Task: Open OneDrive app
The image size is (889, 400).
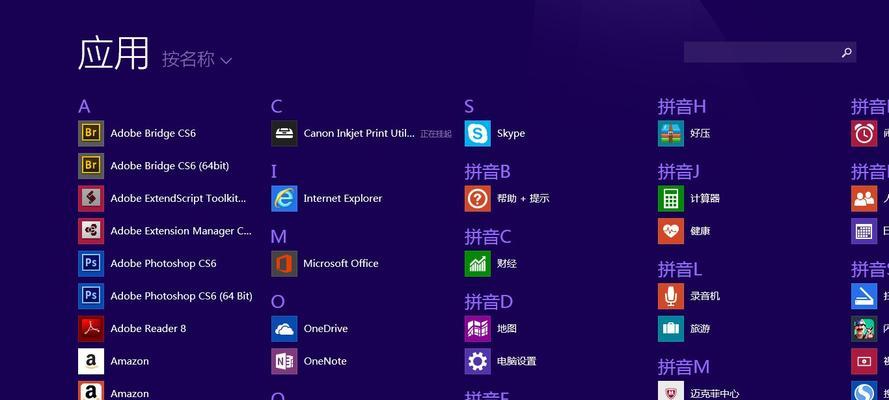Action: pyautogui.click(x=310, y=329)
